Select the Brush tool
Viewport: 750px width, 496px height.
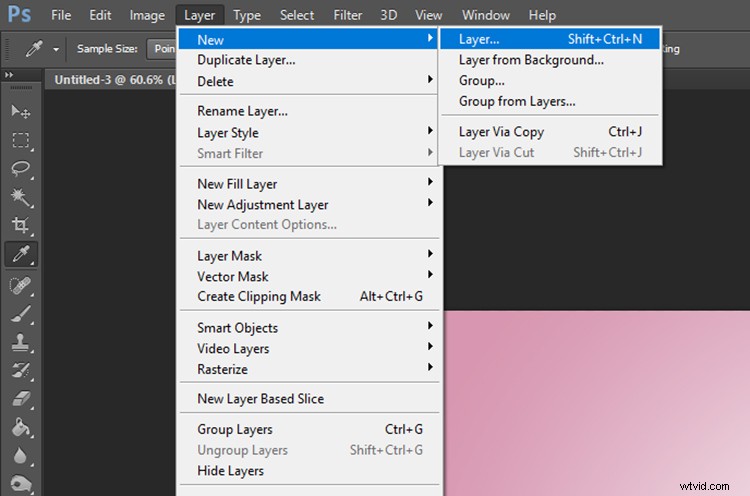click(21, 314)
